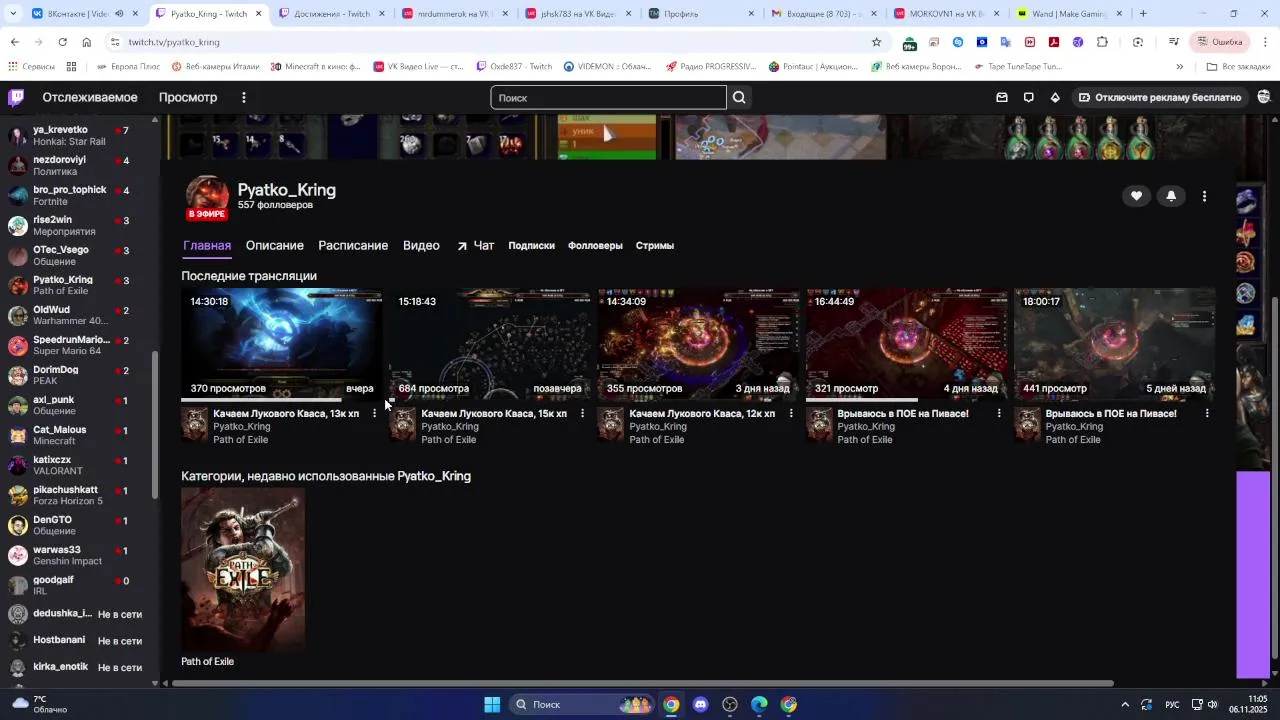This screenshot has width=1280, height=720.
Task: Switch to the Видео channel tab
Action: coord(421,245)
